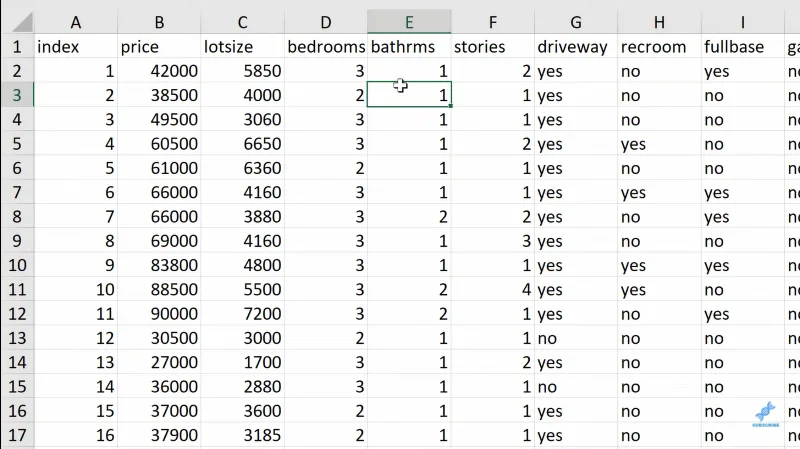Click driveway 'no' in row 13
Viewport: 800px width, 449px height.
[576, 338]
